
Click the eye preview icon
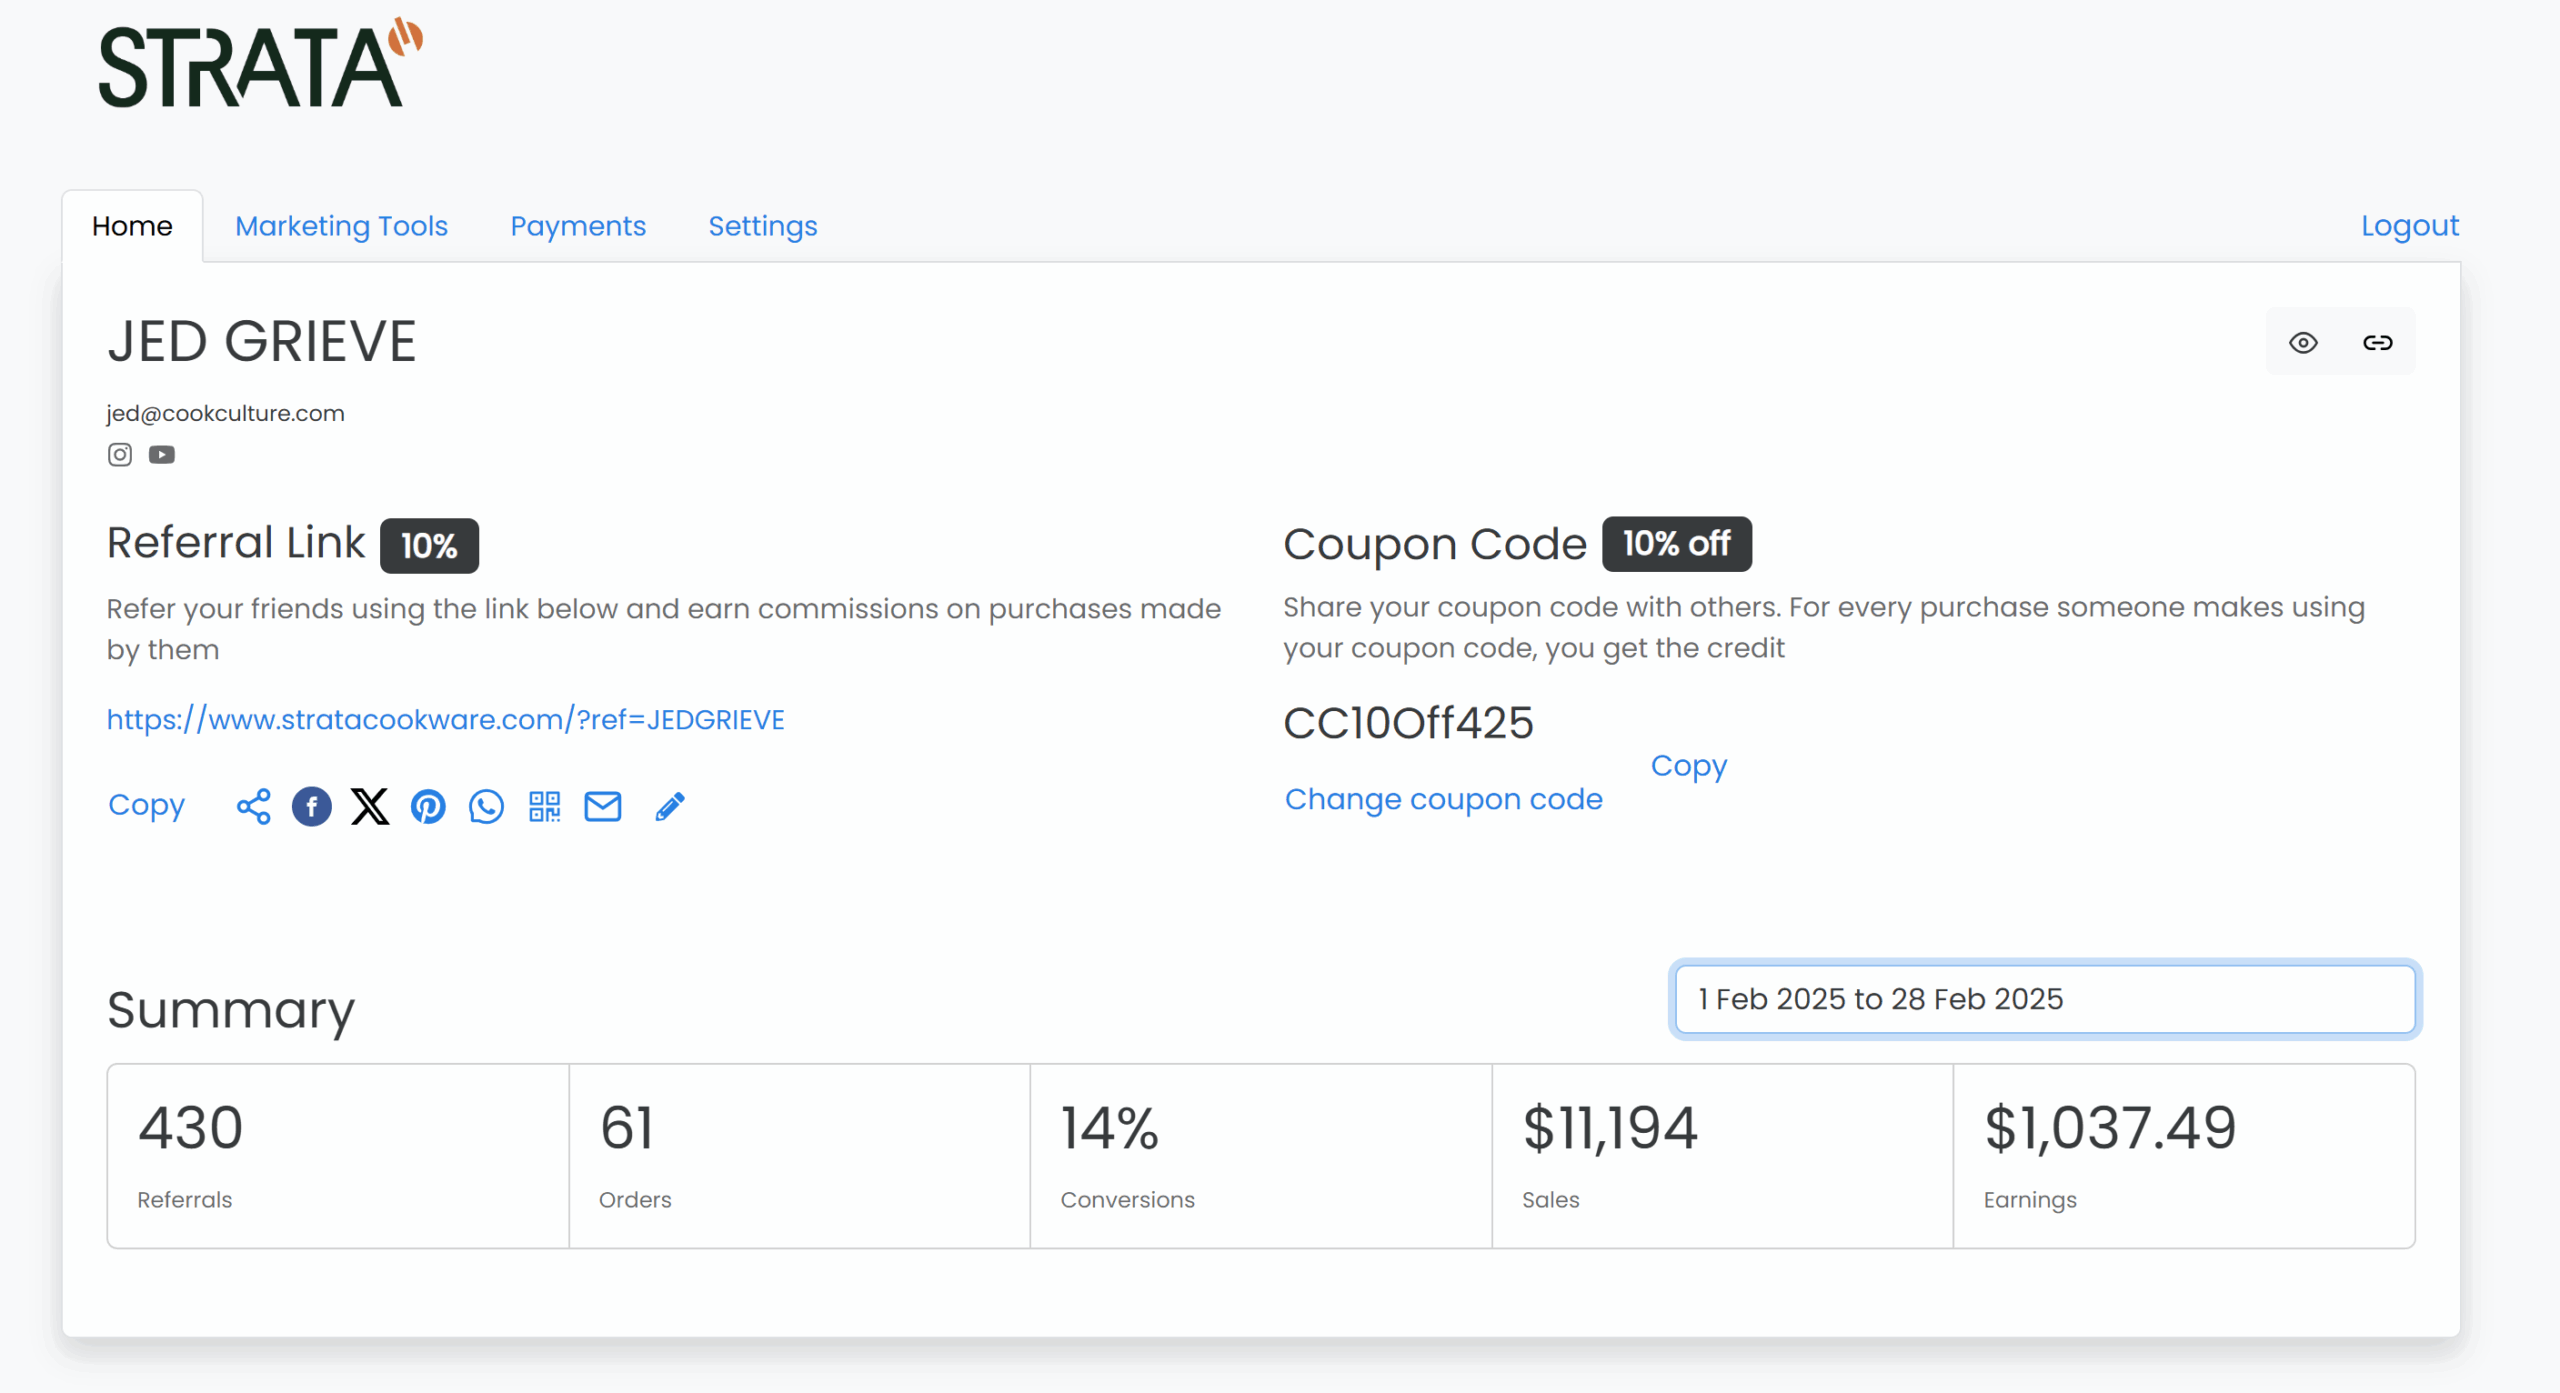[2303, 343]
